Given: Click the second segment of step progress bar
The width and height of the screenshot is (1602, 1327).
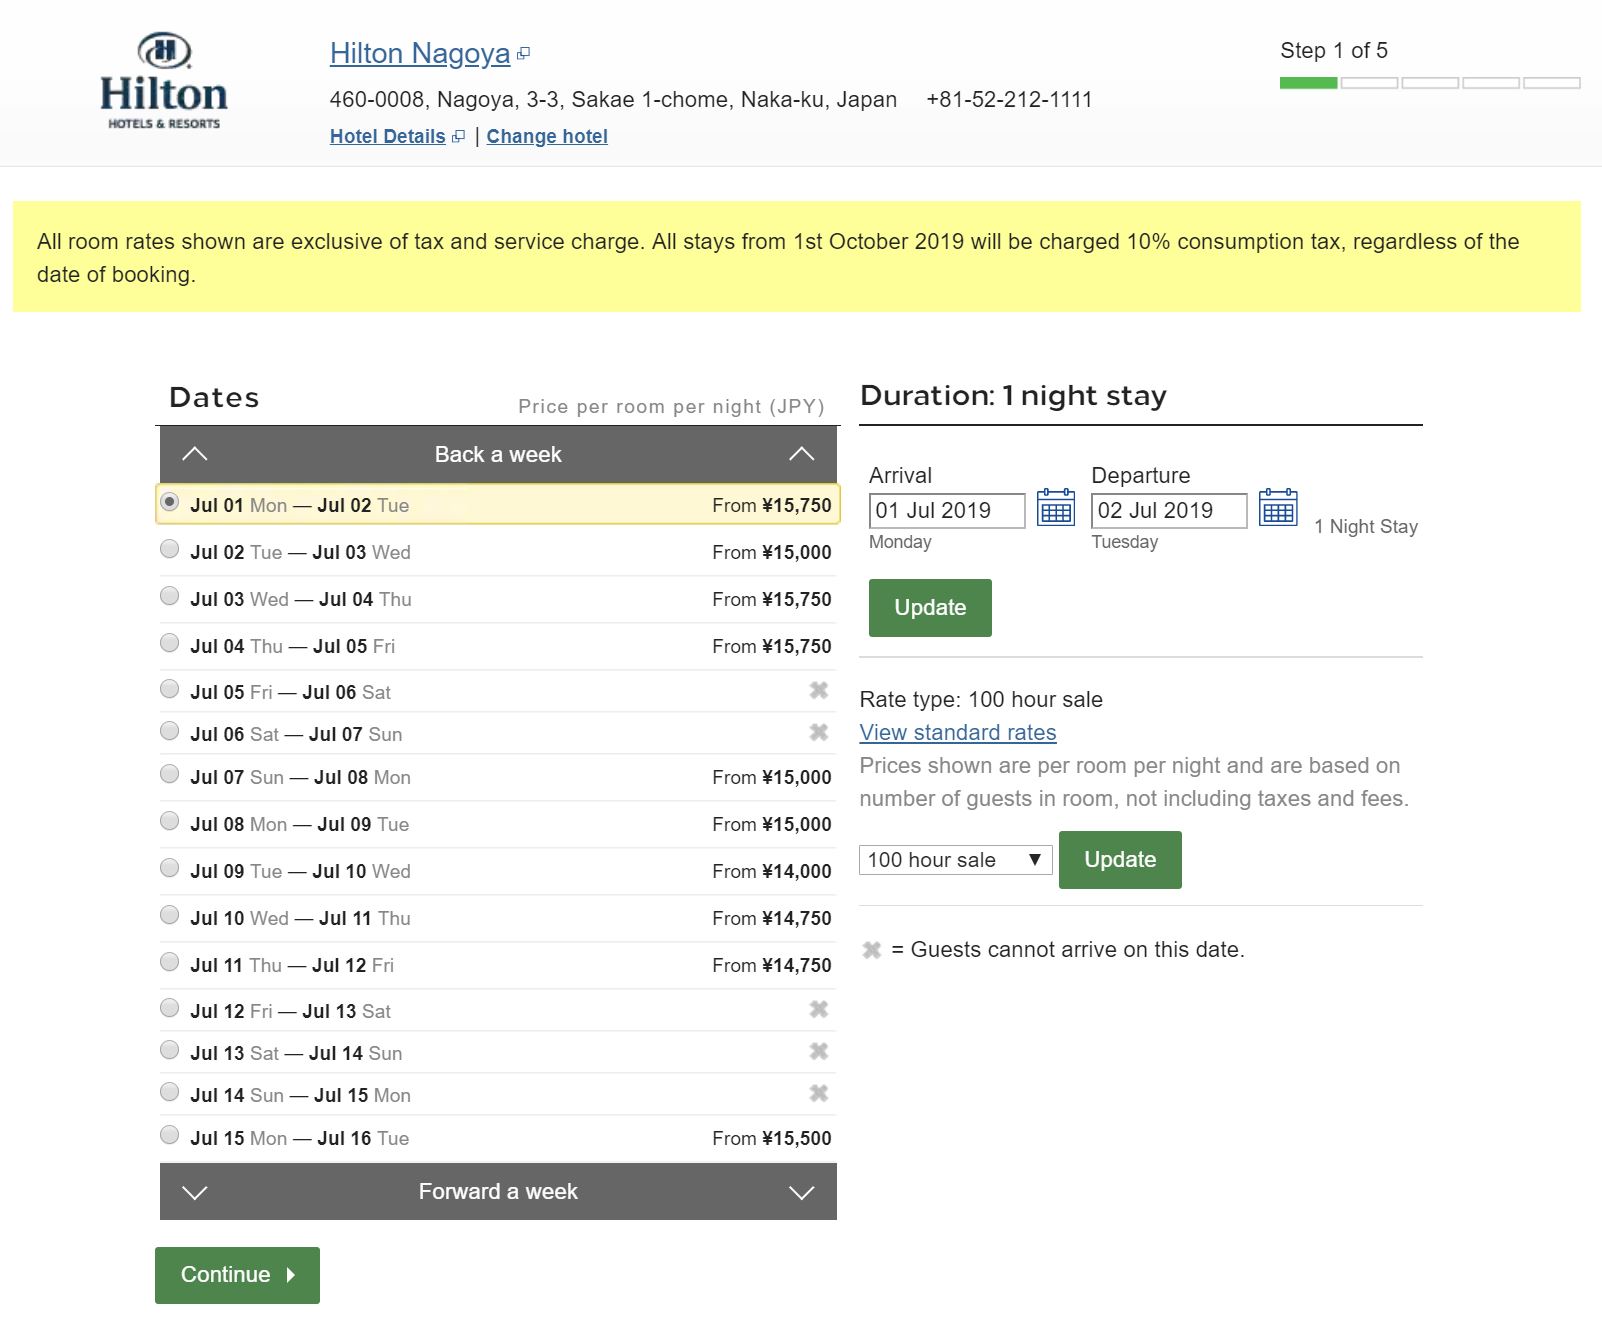Looking at the screenshot, I should [x=1370, y=83].
